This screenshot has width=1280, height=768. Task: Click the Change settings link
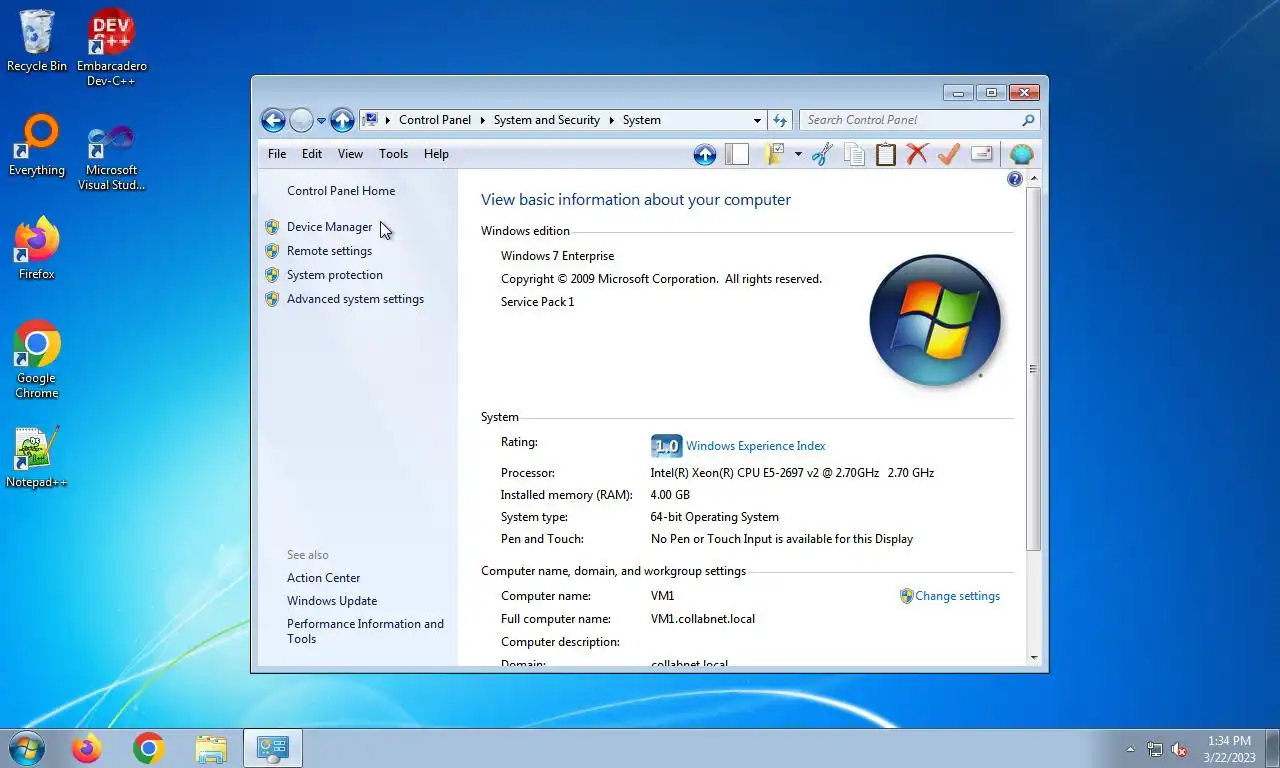pyautogui.click(x=957, y=596)
